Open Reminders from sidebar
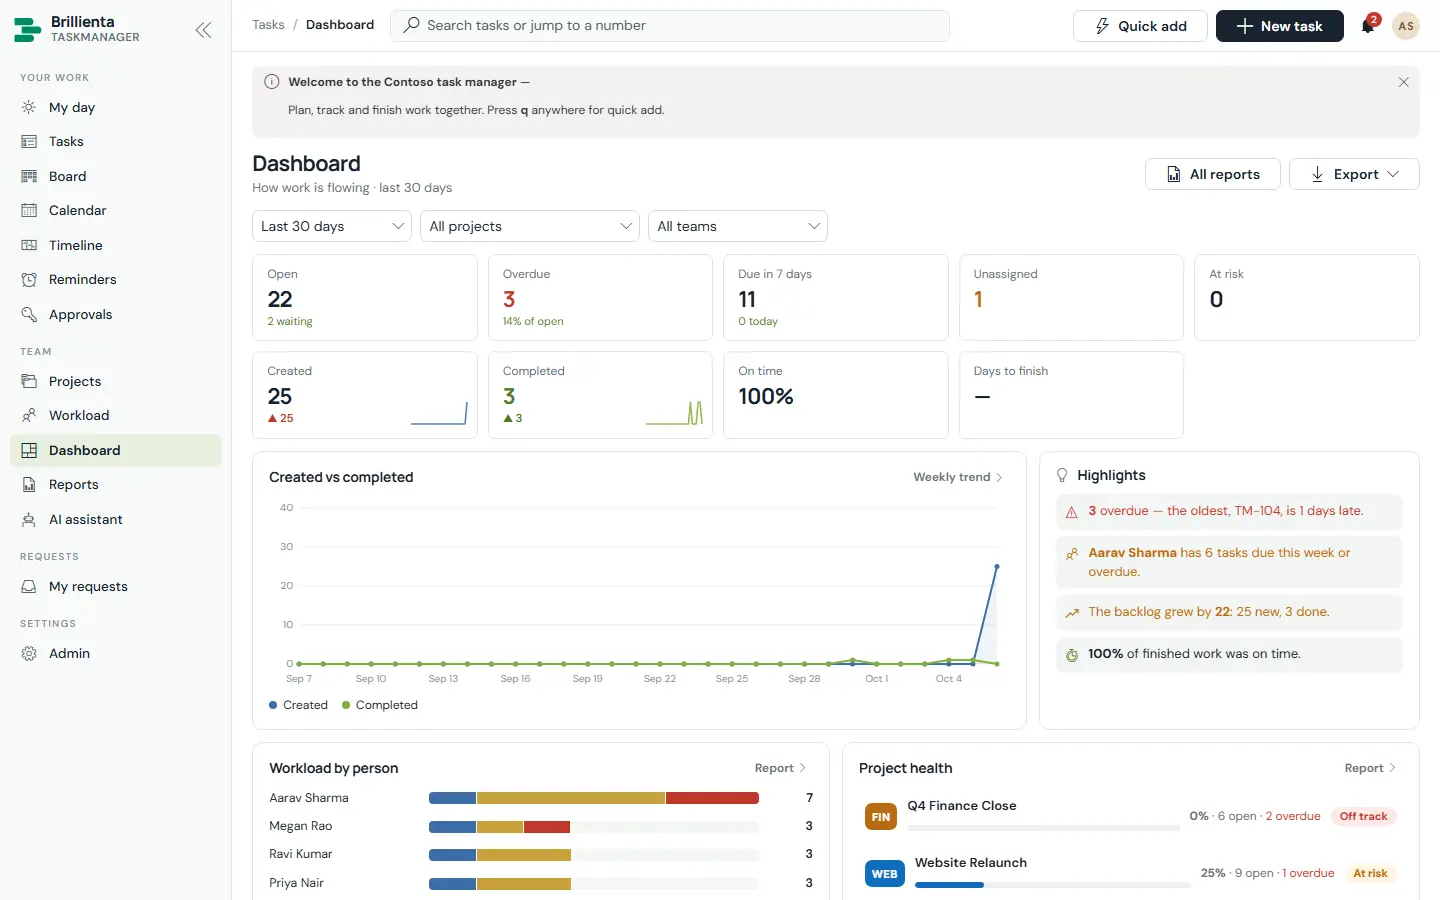1440x900 pixels. (115, 280)
